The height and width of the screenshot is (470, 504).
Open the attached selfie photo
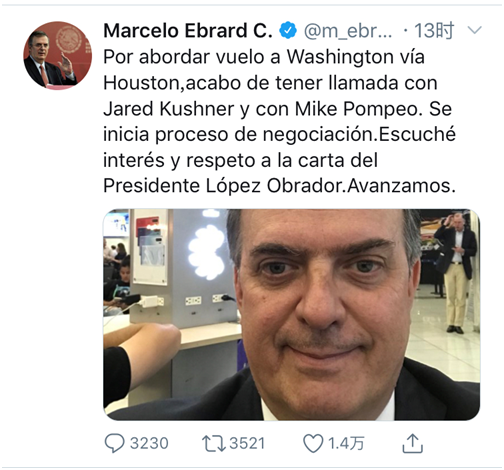tap(292, 314)
